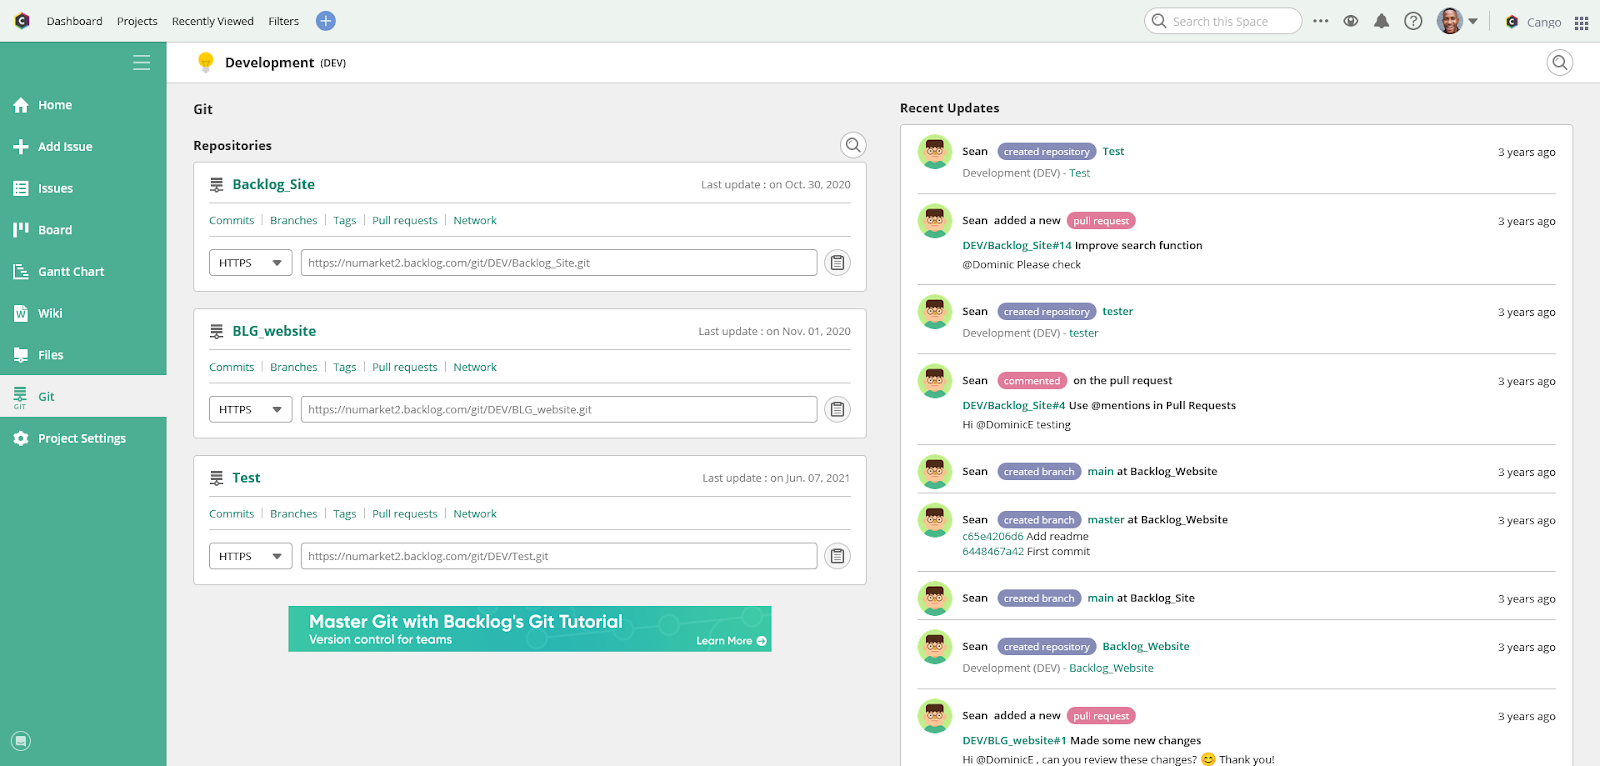The image size is (1600, 766).
Task: Open HTTPS protocol dropdown for BLG_website
Action: coord(250,410)
